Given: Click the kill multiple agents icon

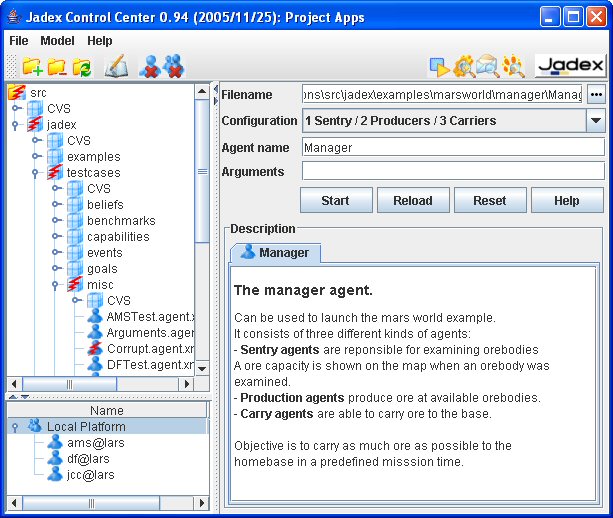Looking at the screenshot, I should point(174,66).
